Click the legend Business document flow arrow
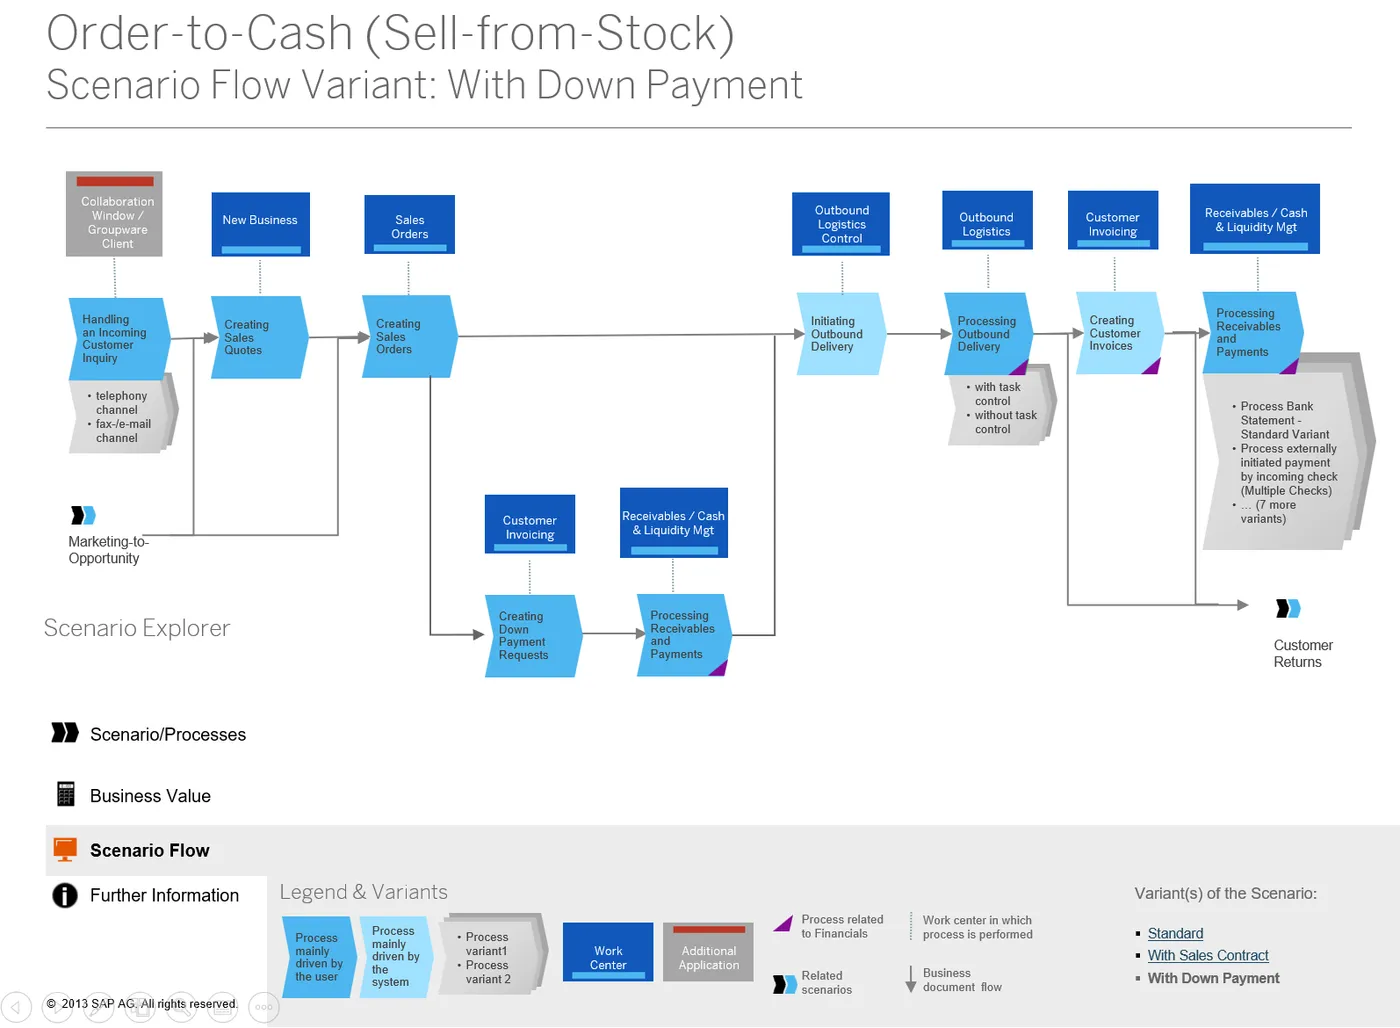The image size is (1400, 1028). [x=911, y=979]
